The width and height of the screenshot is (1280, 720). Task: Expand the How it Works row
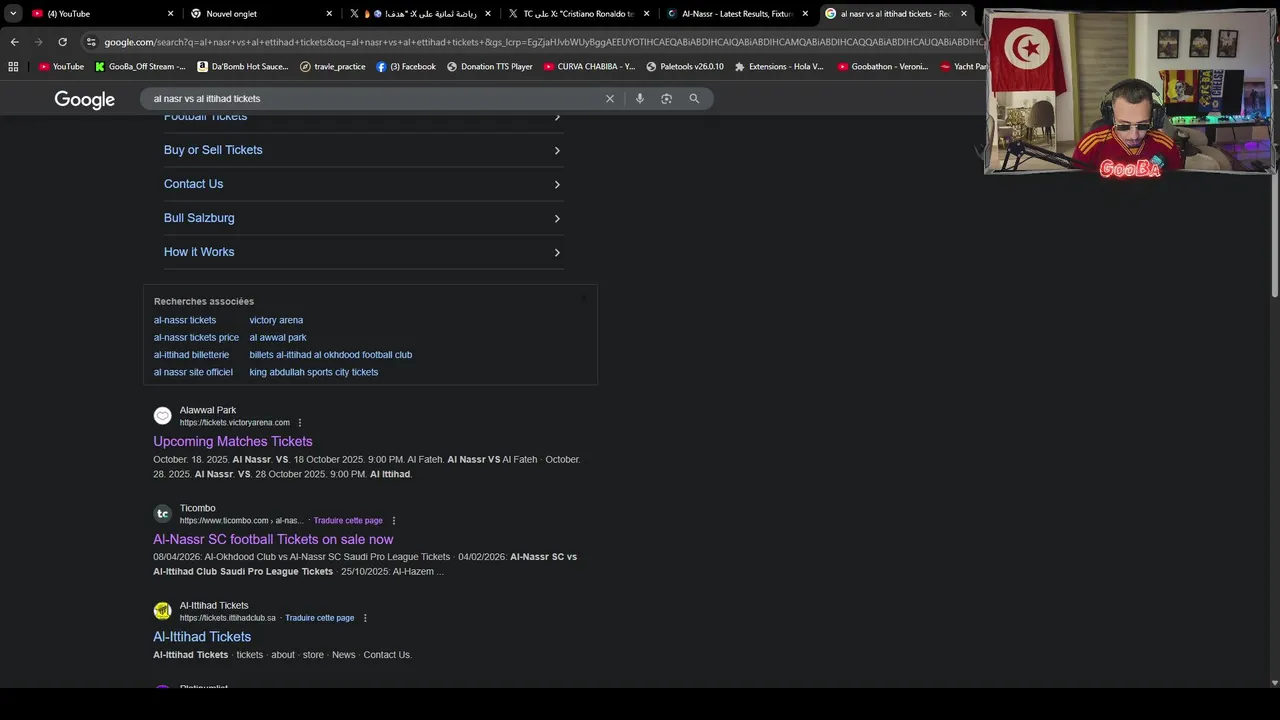[364, 252]
